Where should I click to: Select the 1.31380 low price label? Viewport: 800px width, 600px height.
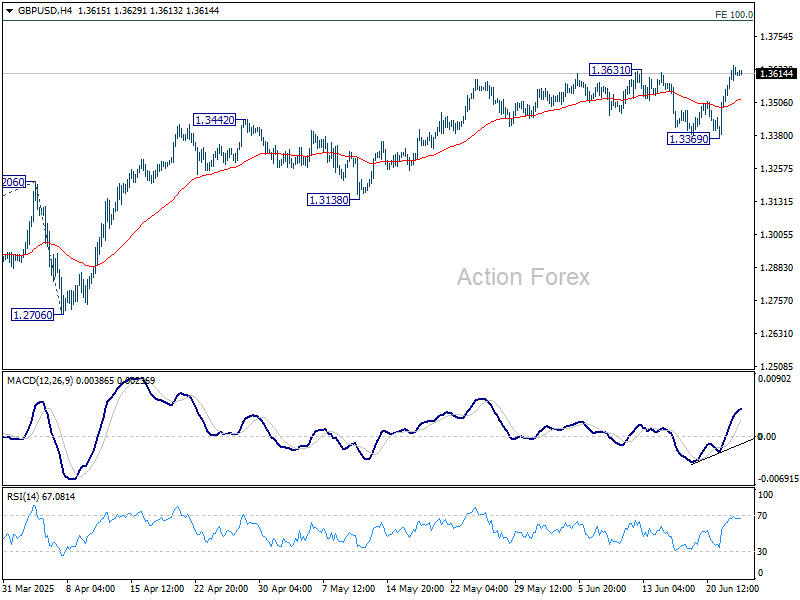coord(329,200)
